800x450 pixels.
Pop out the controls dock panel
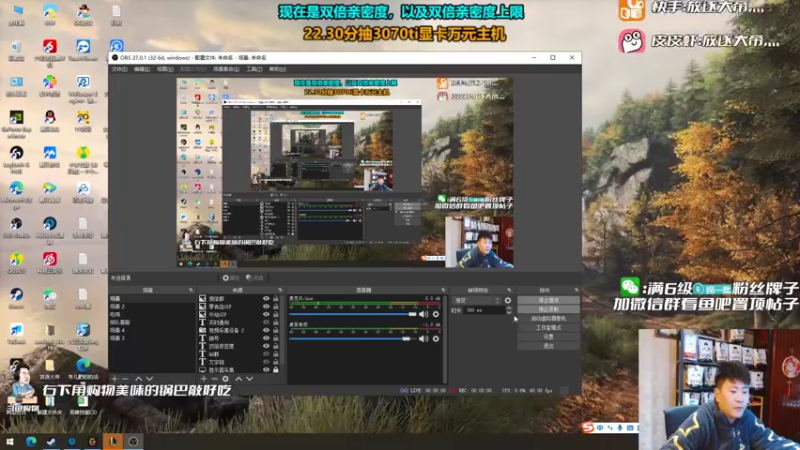click(x=577, y=290)
